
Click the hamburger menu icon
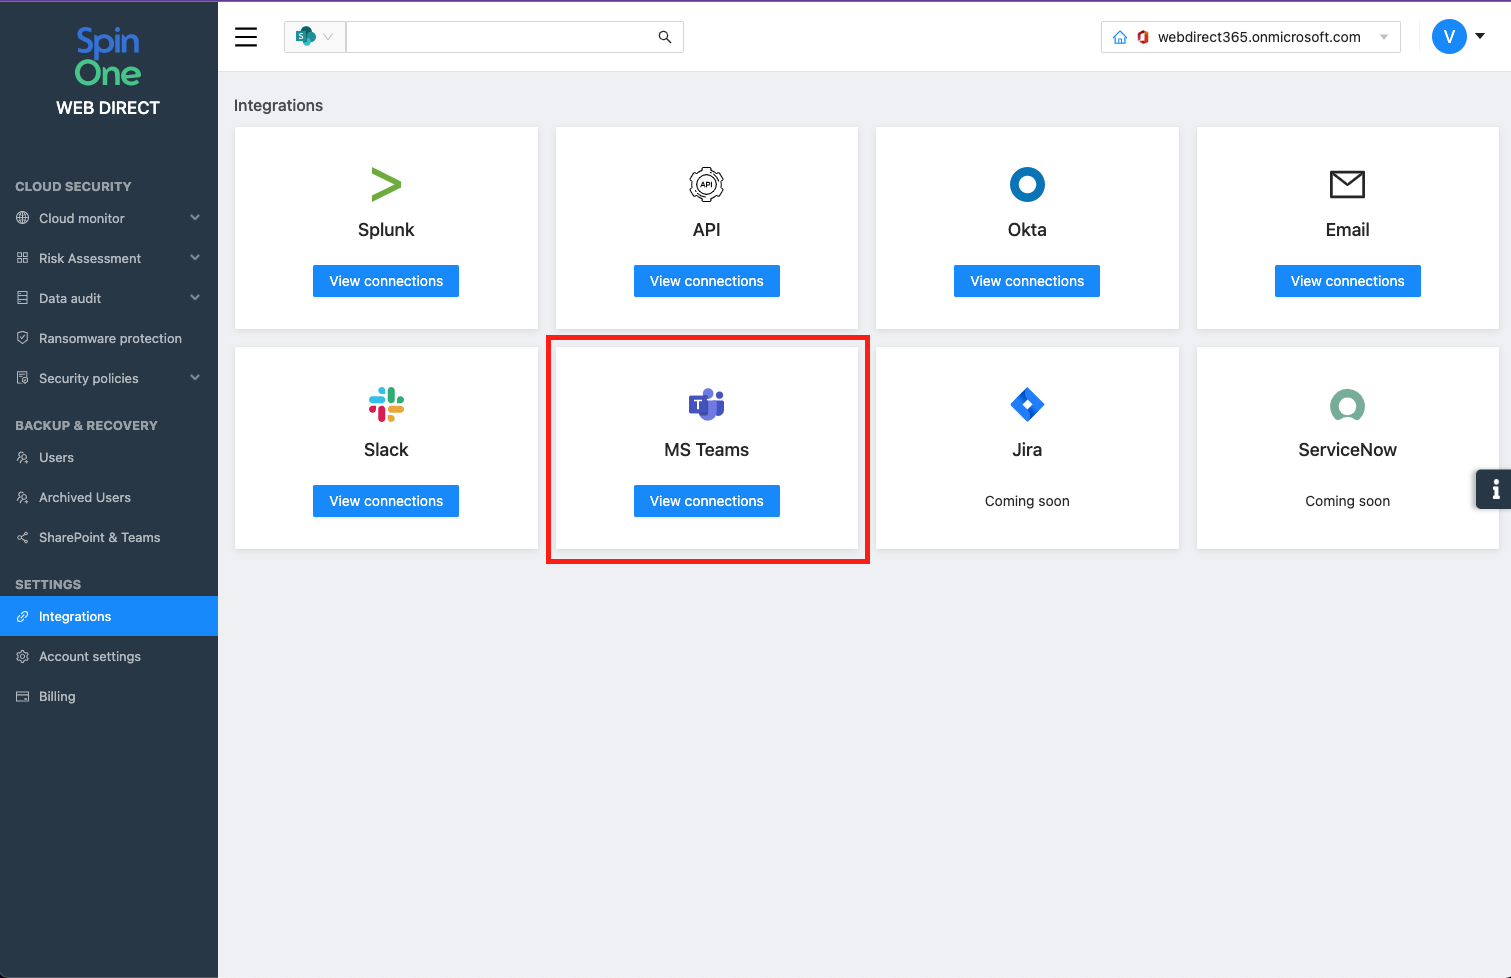(x=246, y=37)
